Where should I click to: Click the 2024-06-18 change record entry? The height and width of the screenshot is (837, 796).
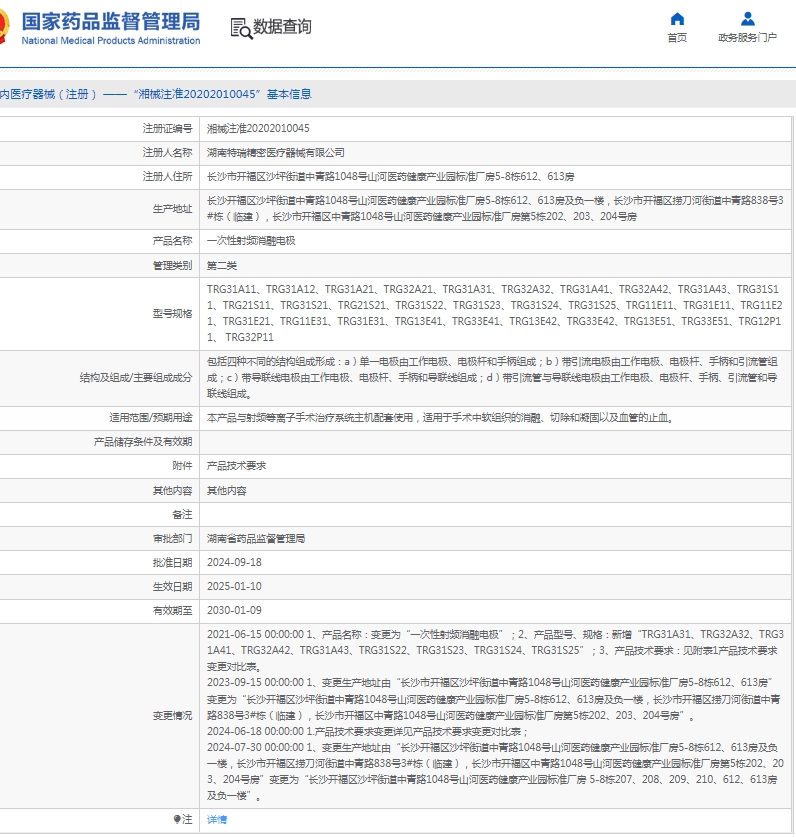(x=368, y=731)
